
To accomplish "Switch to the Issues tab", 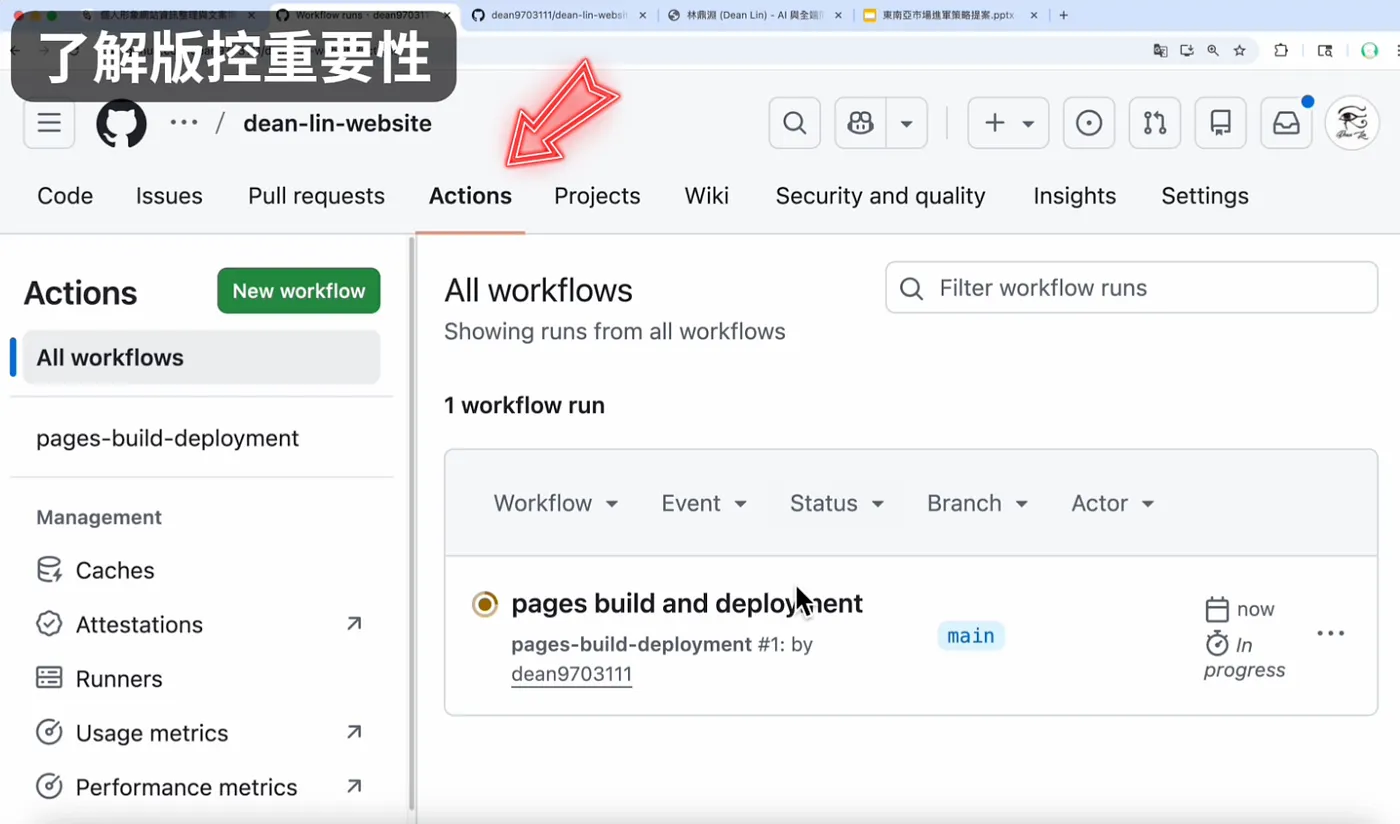I will click(169, 196).
